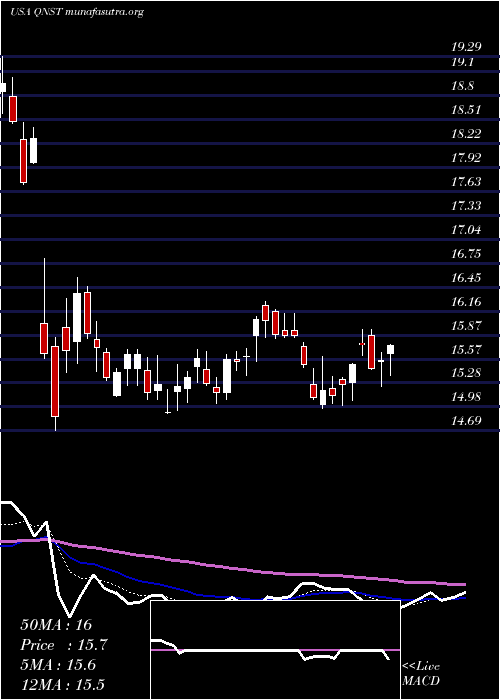Click the 17.04 price axis label

point(466,230)
